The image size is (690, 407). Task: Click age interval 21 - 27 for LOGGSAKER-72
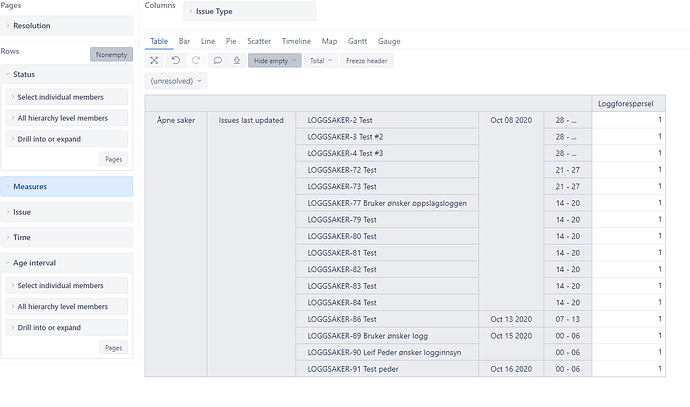pyautogui.click(x=568, y=170)
